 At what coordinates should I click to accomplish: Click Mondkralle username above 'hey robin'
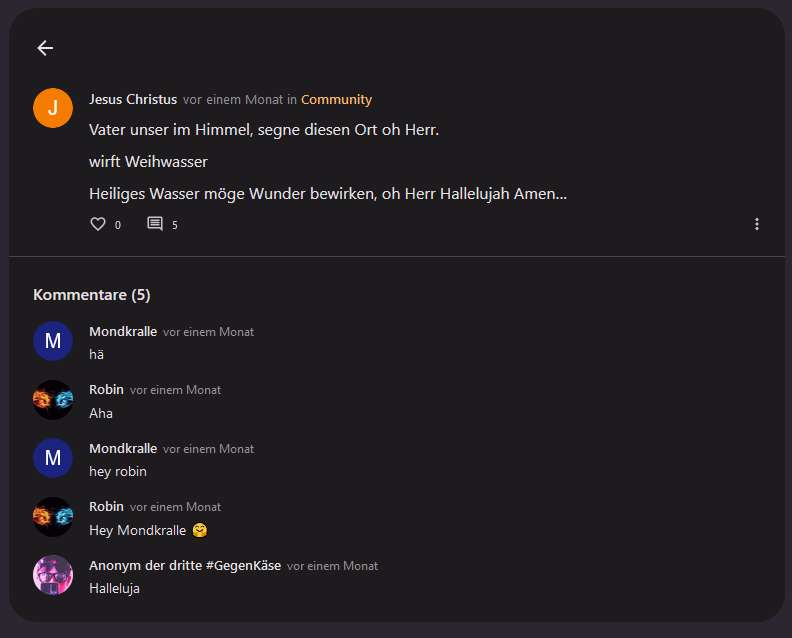tap(123, 449)
